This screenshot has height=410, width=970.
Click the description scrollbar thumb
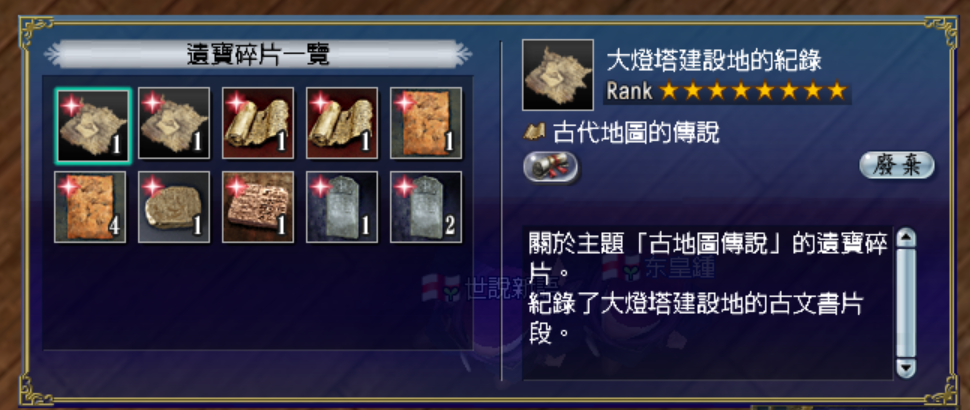906,302
